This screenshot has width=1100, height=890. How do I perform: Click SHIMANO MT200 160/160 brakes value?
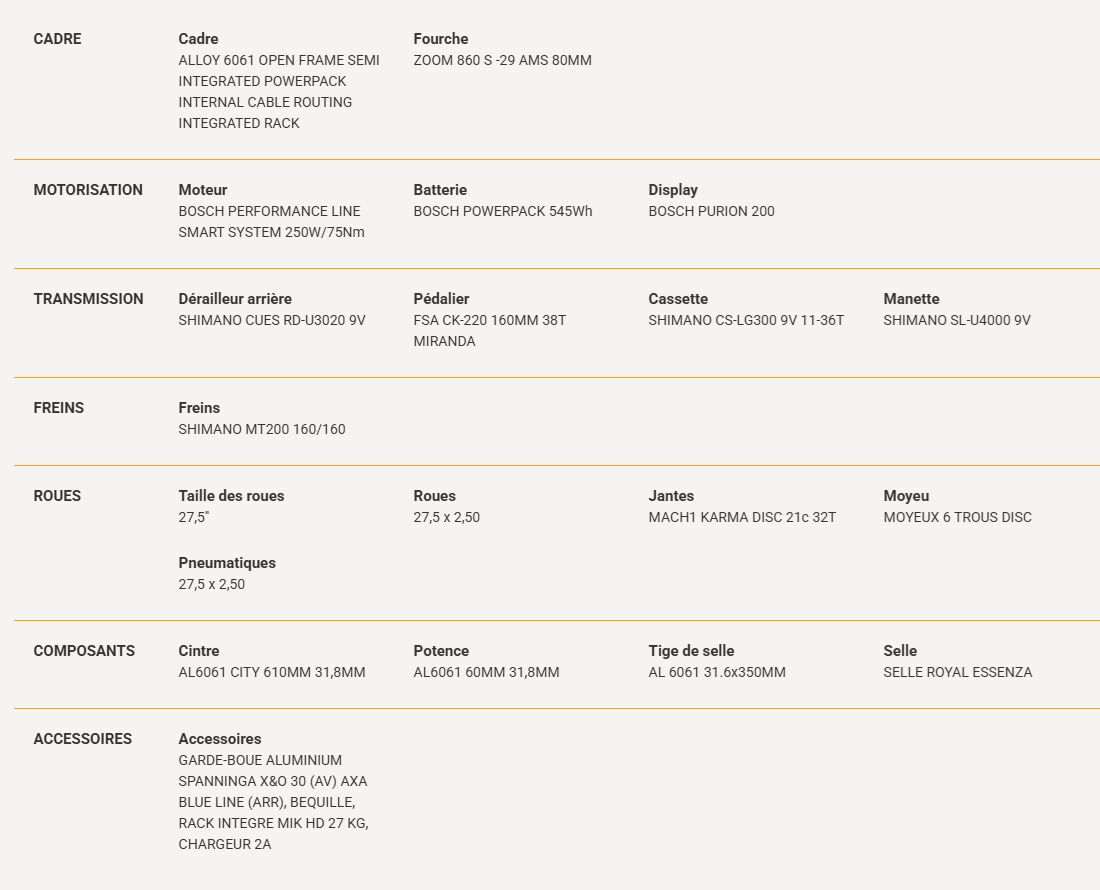[262, 429]
